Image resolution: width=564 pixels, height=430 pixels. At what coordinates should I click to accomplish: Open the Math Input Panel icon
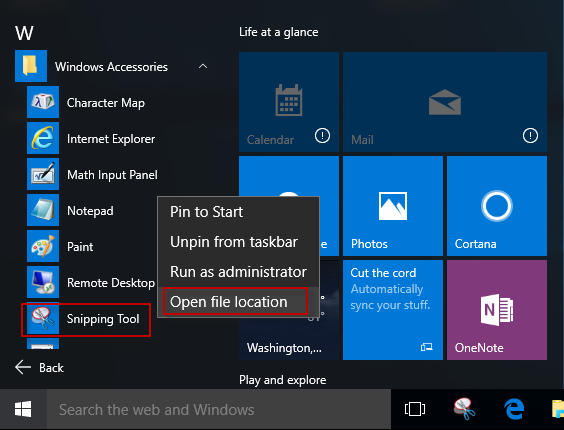[43, 174]
